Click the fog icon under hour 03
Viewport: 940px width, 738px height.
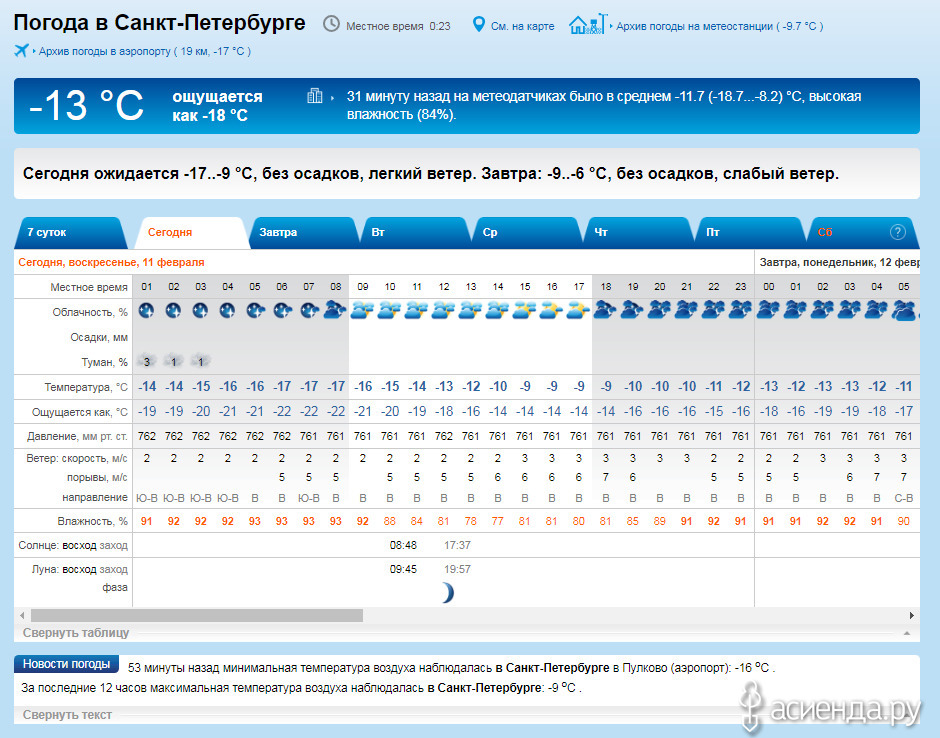coord(200,362)
